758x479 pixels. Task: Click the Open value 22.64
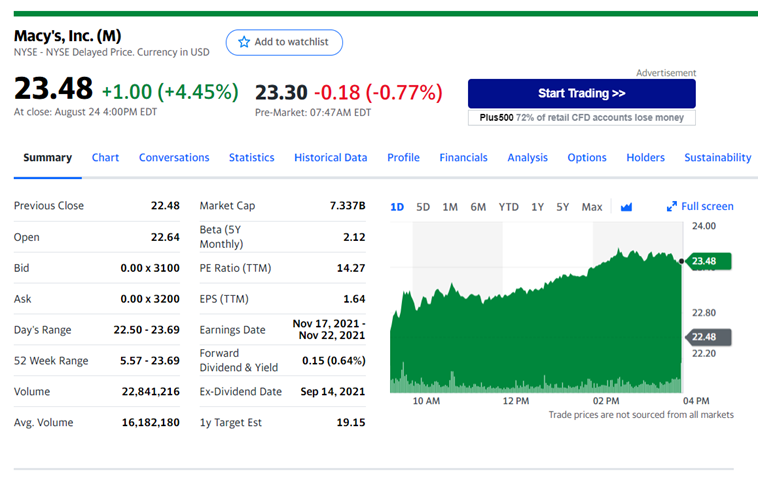[165, 237]
